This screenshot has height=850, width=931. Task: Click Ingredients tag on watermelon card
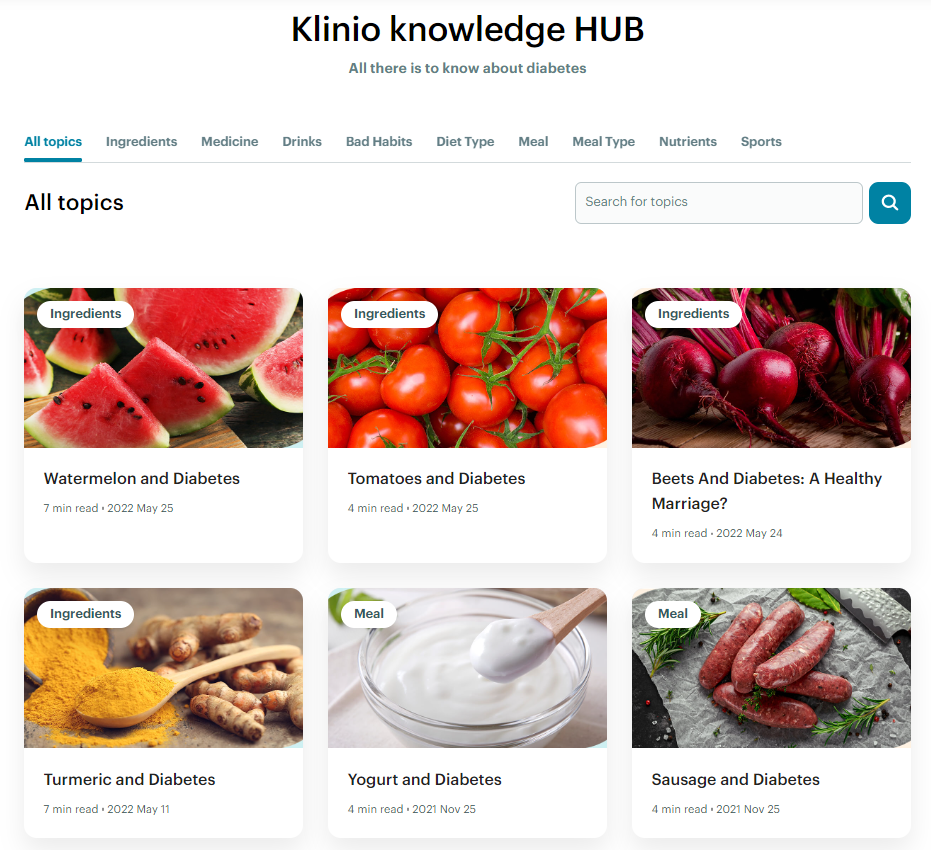[86, 314]
